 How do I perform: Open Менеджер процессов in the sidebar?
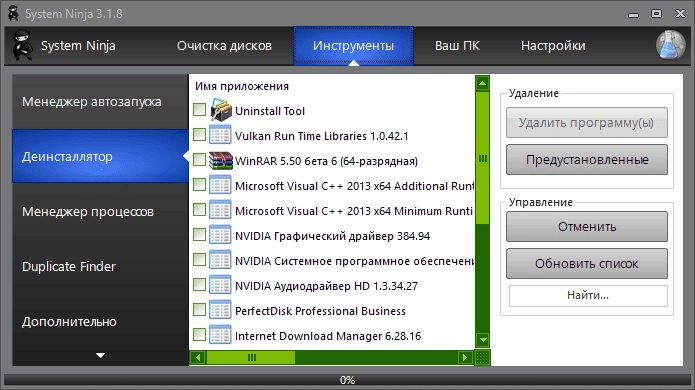click(100, 211)
